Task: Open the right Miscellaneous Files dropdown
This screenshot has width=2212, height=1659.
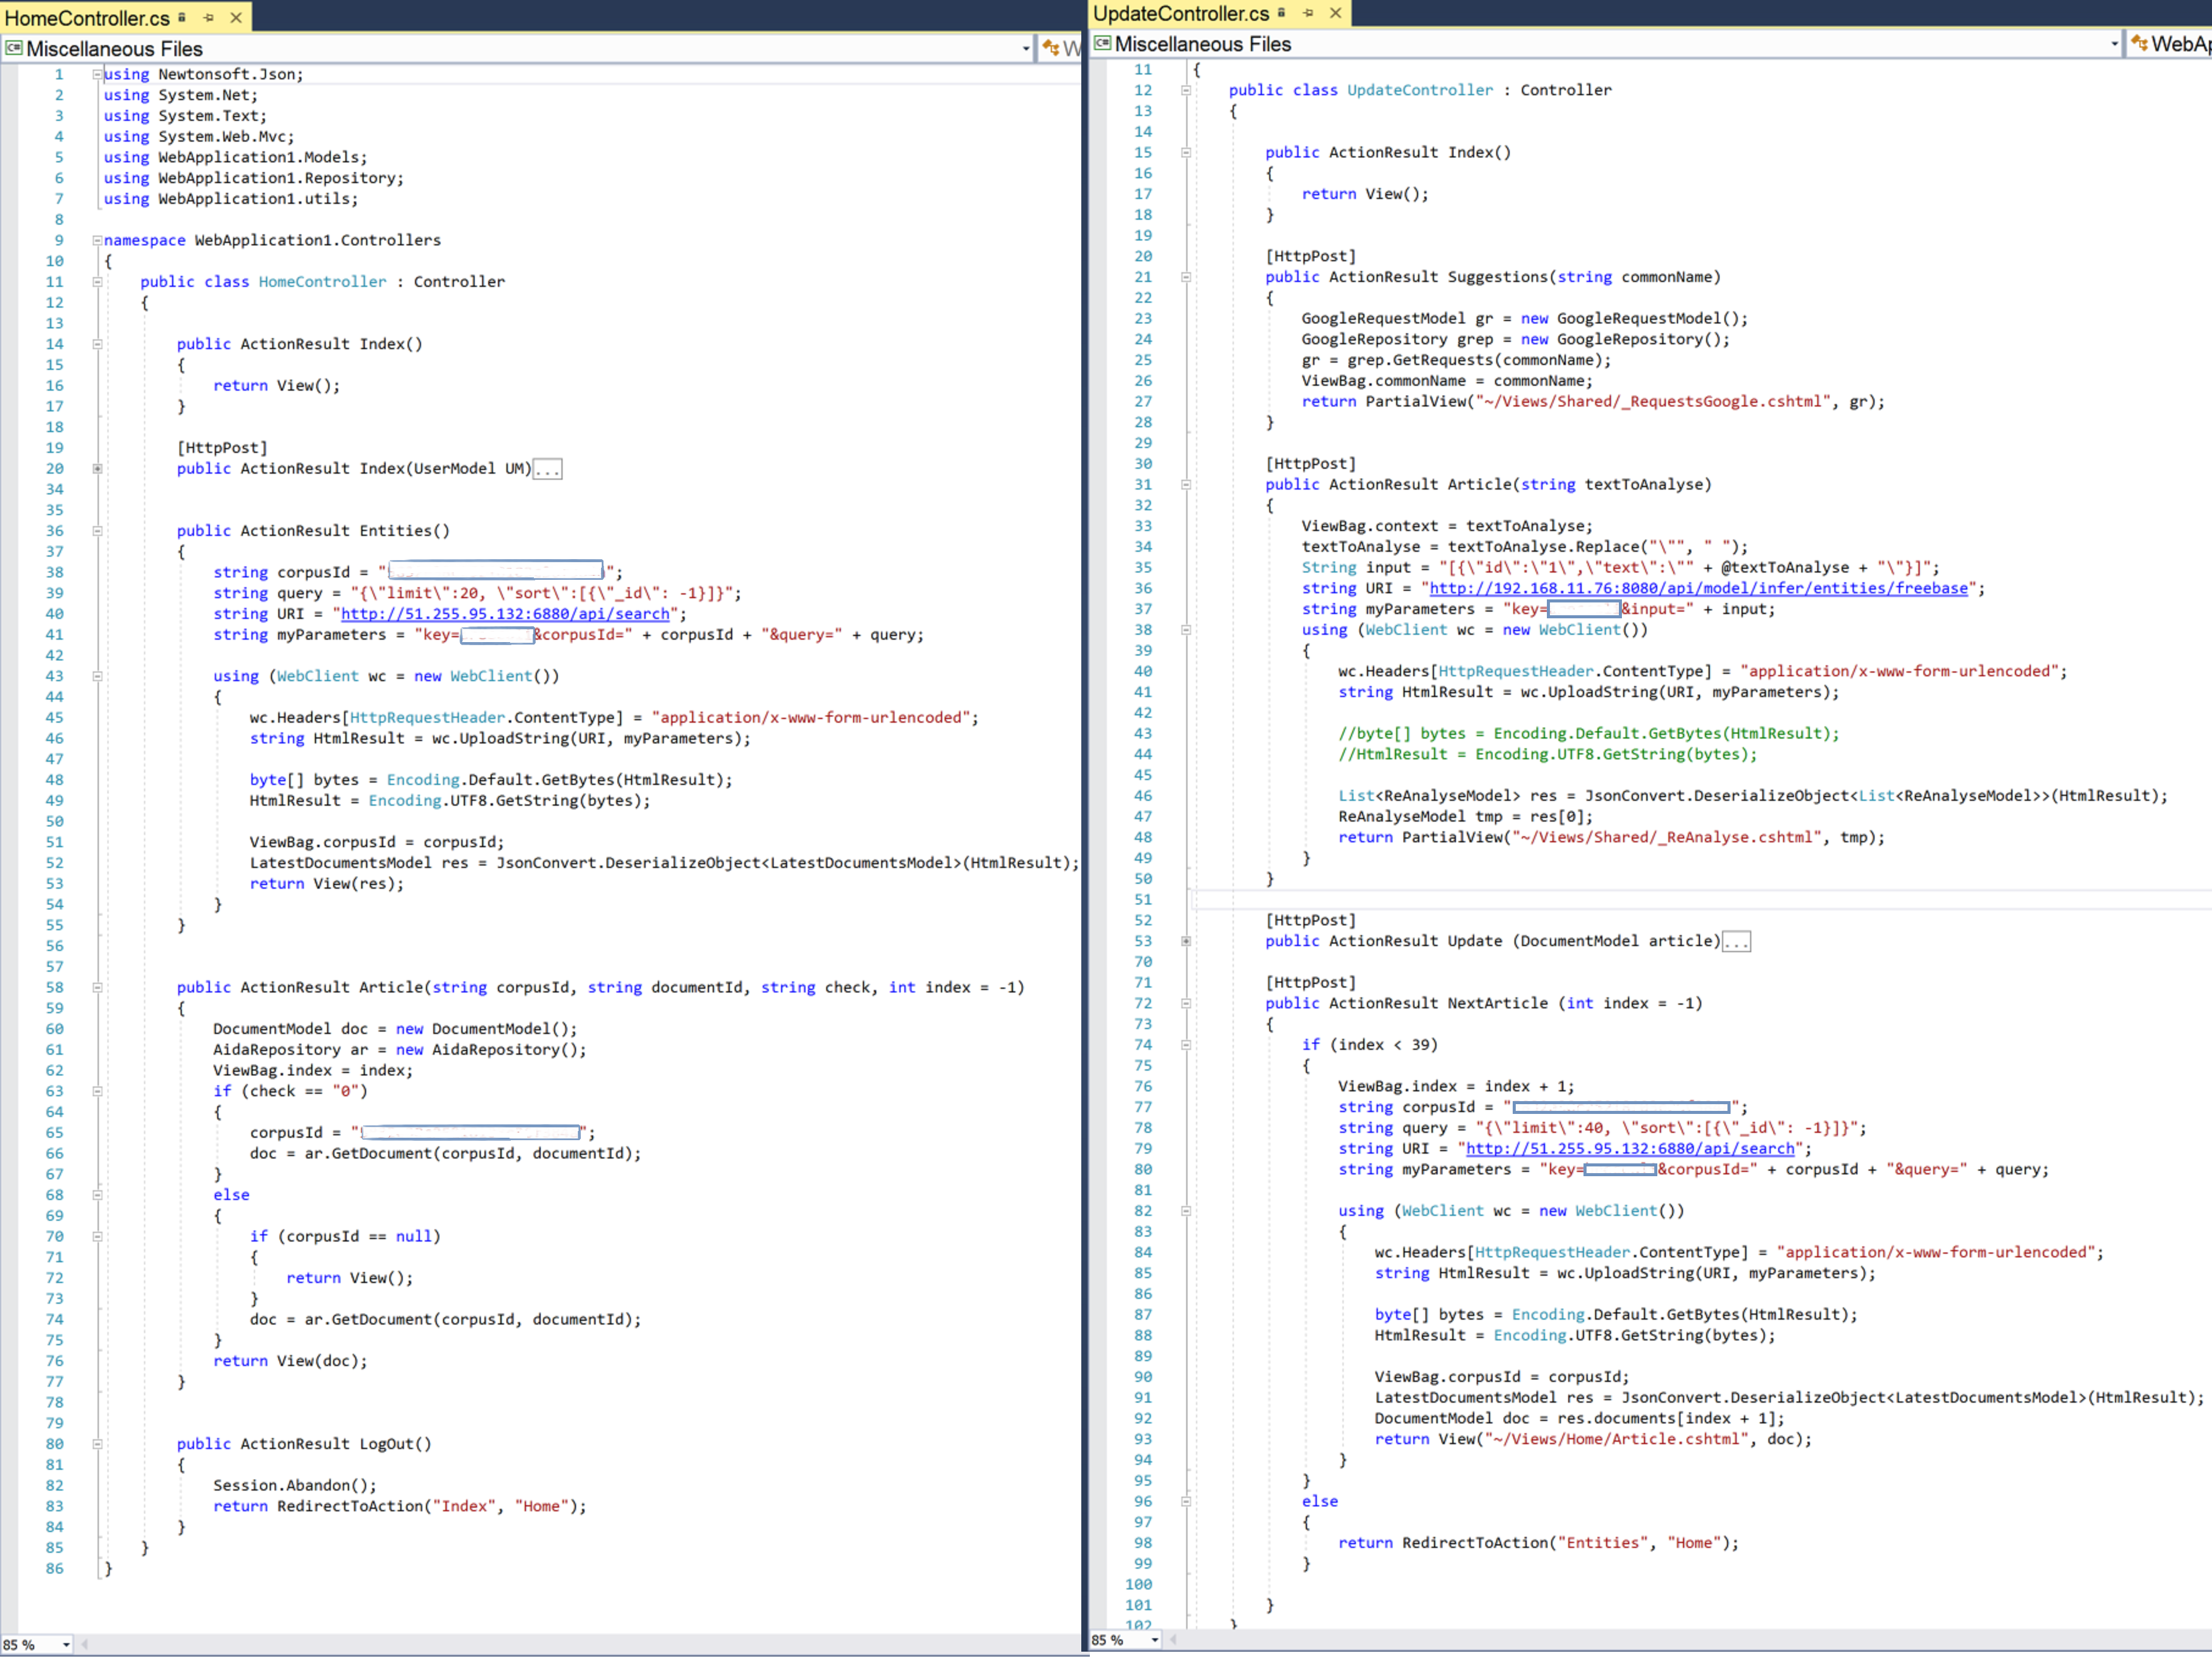Action: pos(2114,44)
